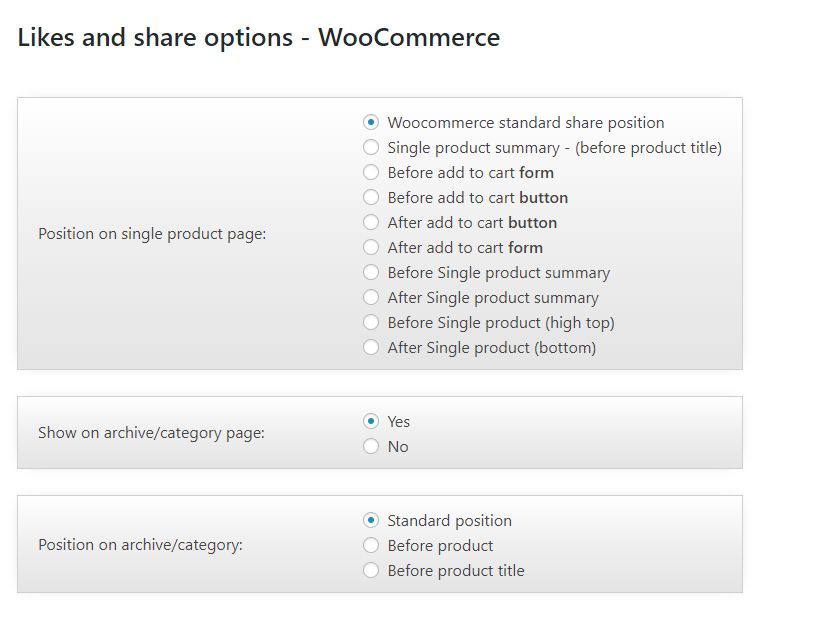Choose Before product title archive position
838x634 pixels.
pyautogui.click(x=371, y=571)
